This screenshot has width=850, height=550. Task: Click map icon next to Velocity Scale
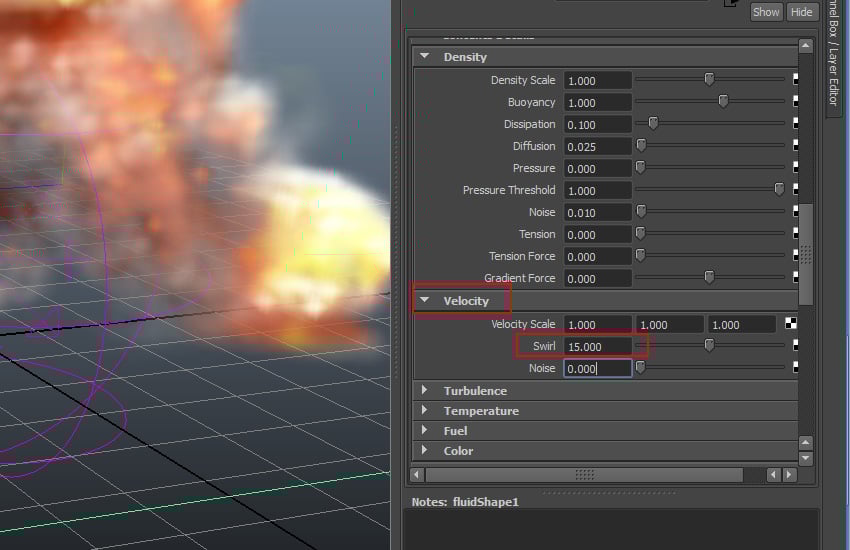791,323
